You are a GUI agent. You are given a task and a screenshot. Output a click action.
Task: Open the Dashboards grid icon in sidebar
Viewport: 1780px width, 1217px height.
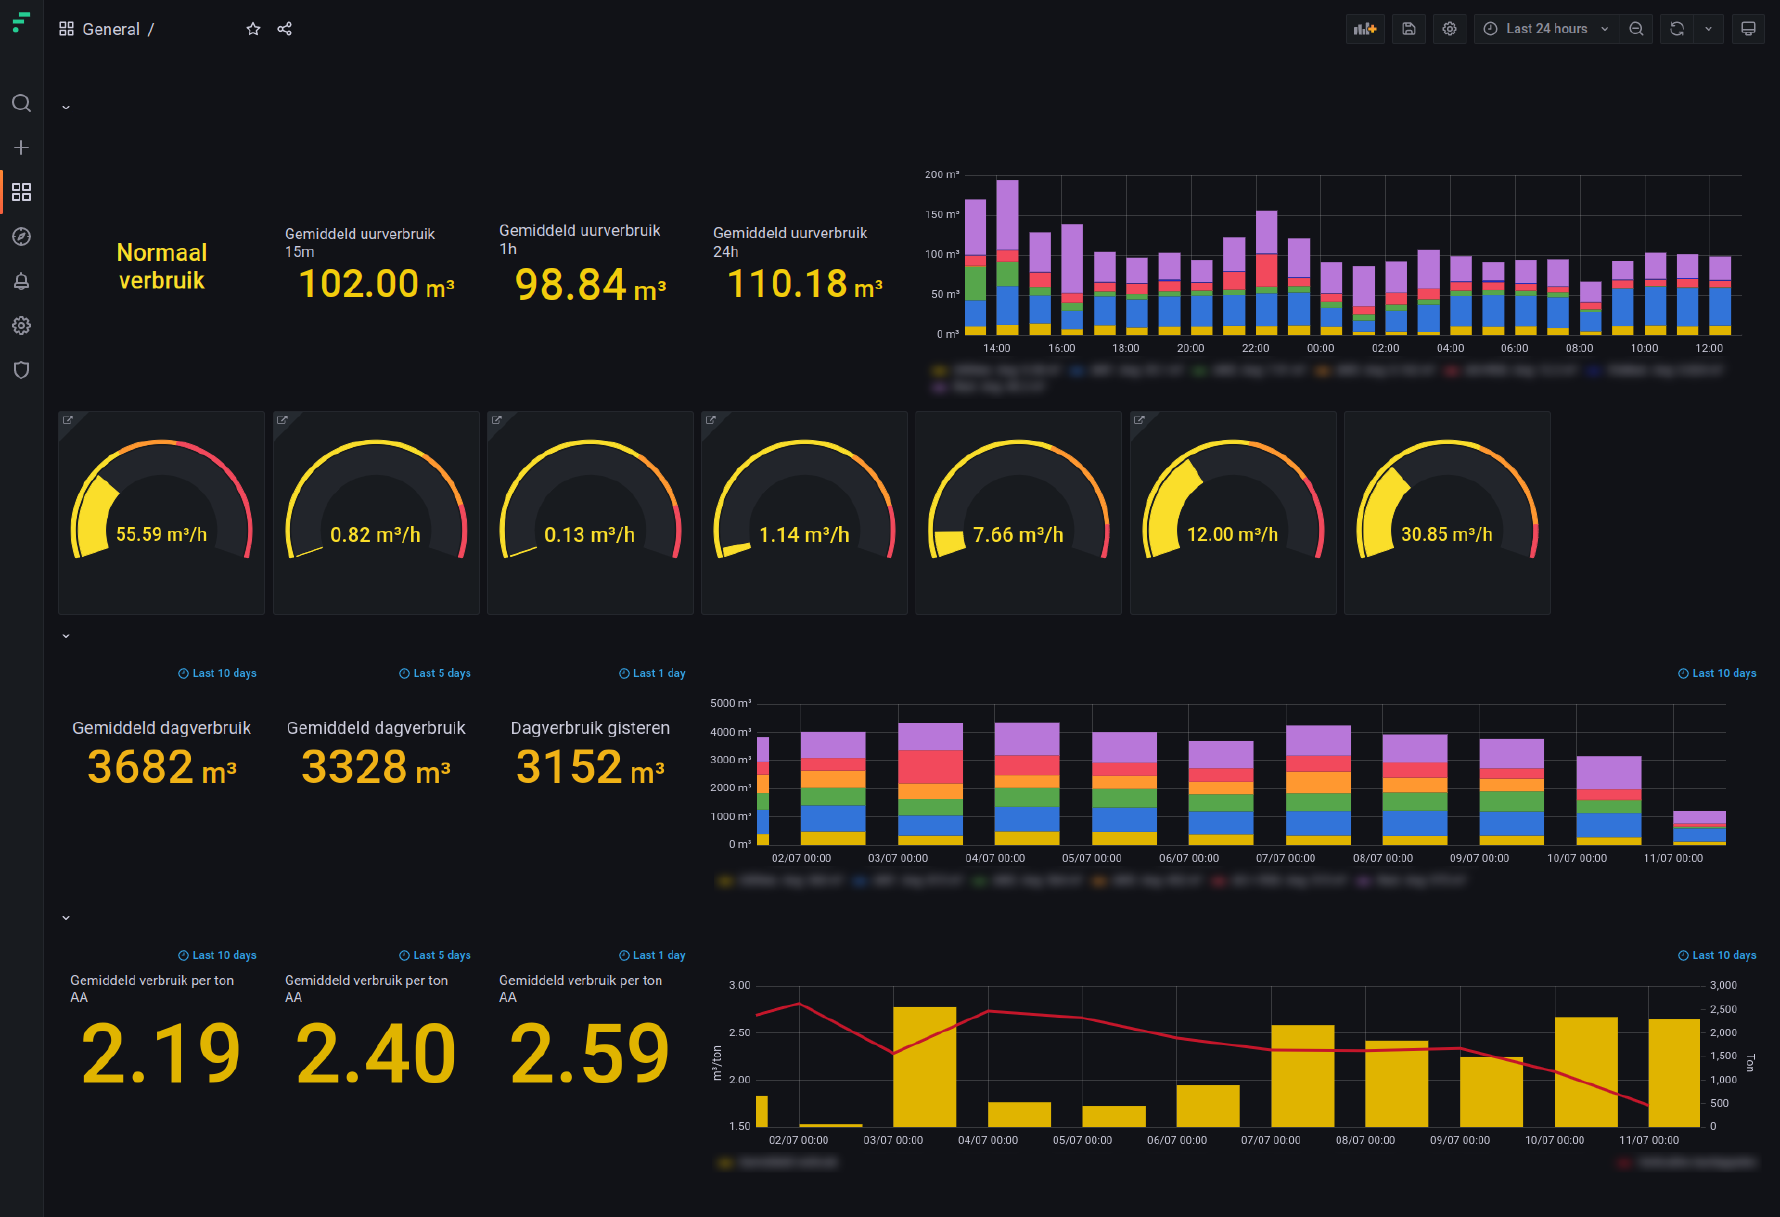[x=21, y=192]
